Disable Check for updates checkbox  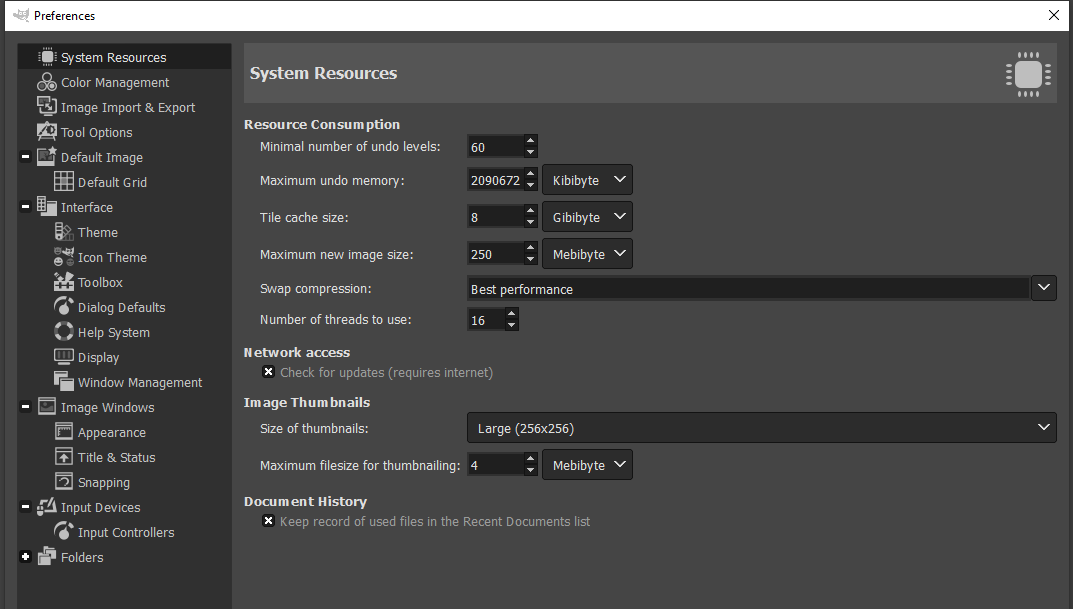268,372
